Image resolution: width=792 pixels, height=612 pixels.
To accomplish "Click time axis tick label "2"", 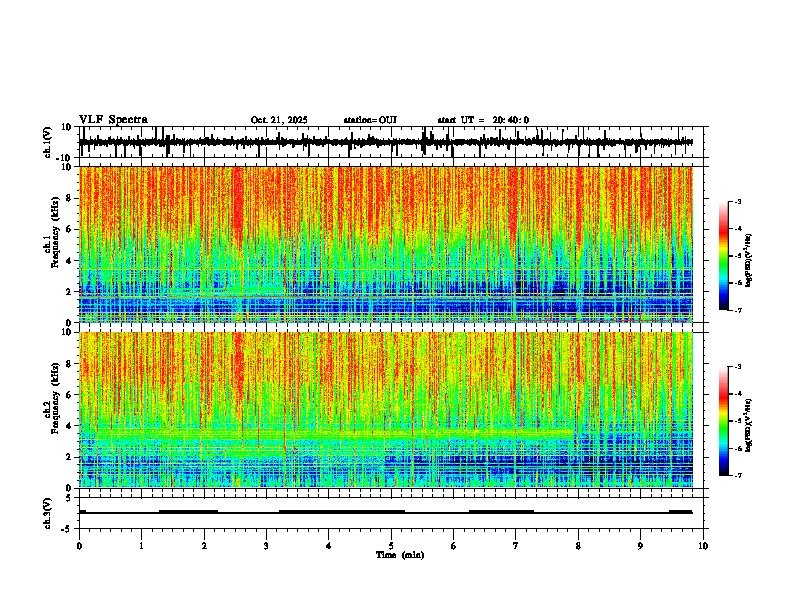I will coord(204,546).
